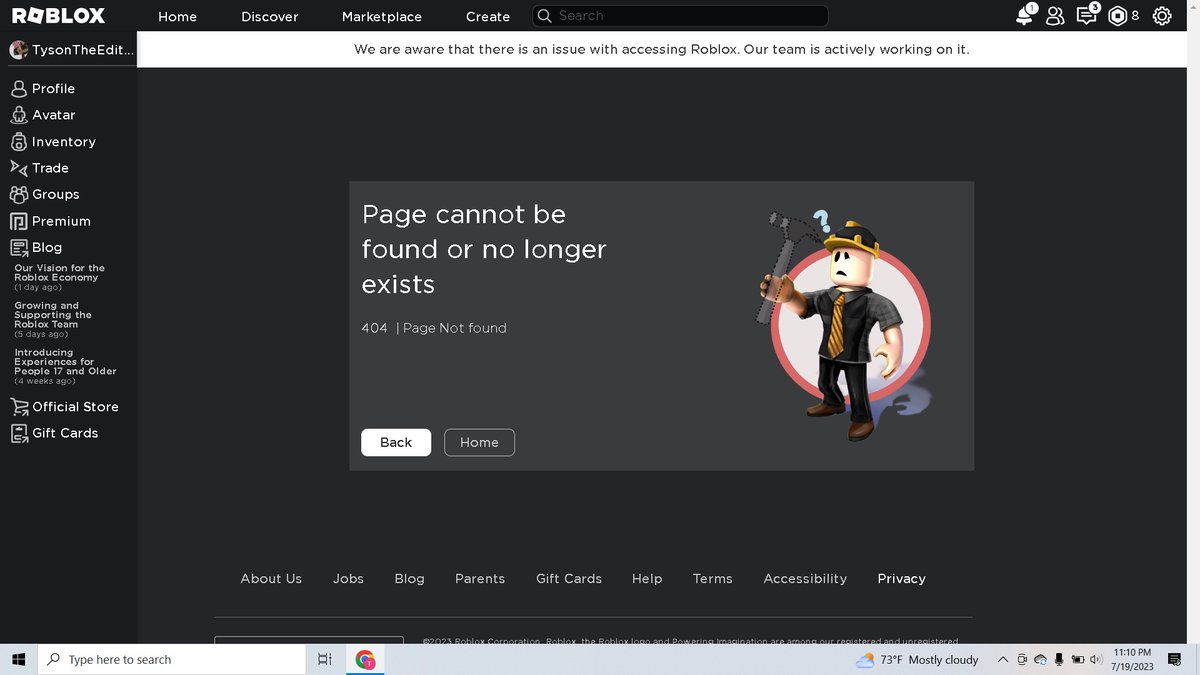Open the Parents footer link
The width and height of the screenshot is (1200, 675).
(x=480, y=579)
